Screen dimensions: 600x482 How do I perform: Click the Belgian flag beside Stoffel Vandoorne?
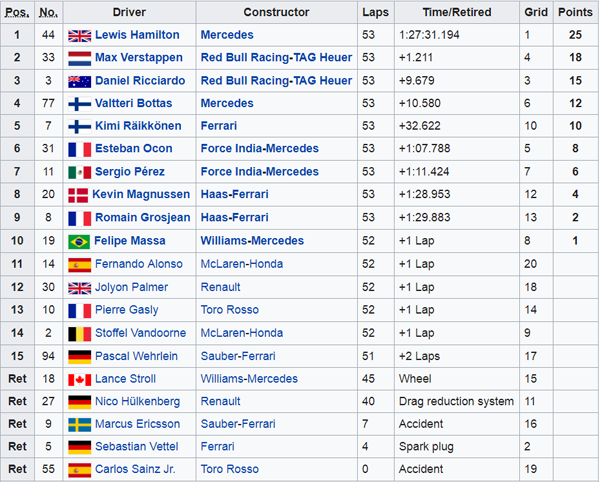pos(80,334)
